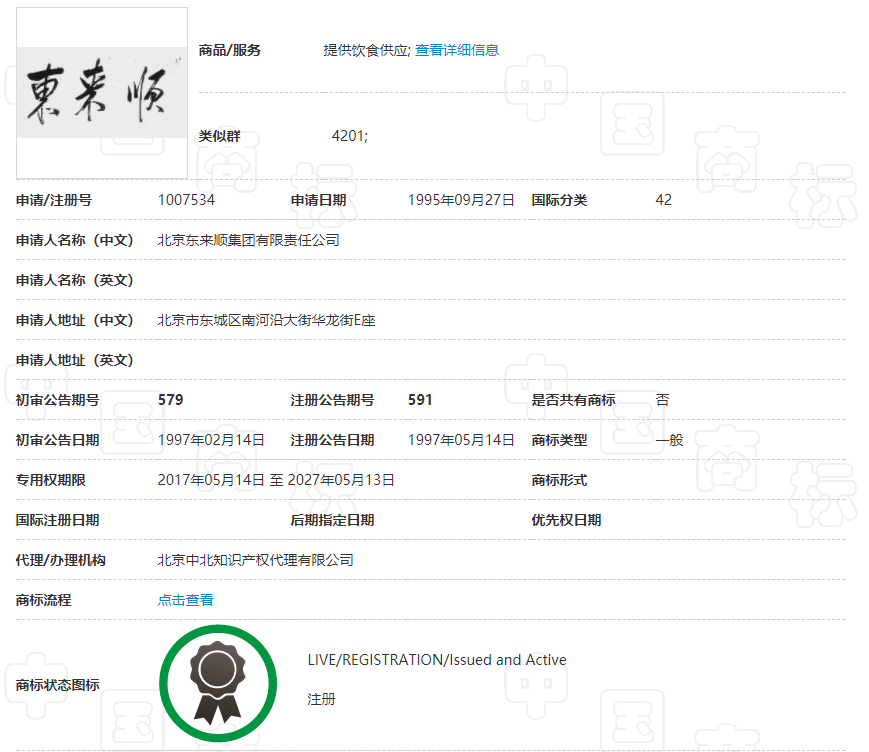Click the international class value 42
869x752 pixels.
point(663,200)
